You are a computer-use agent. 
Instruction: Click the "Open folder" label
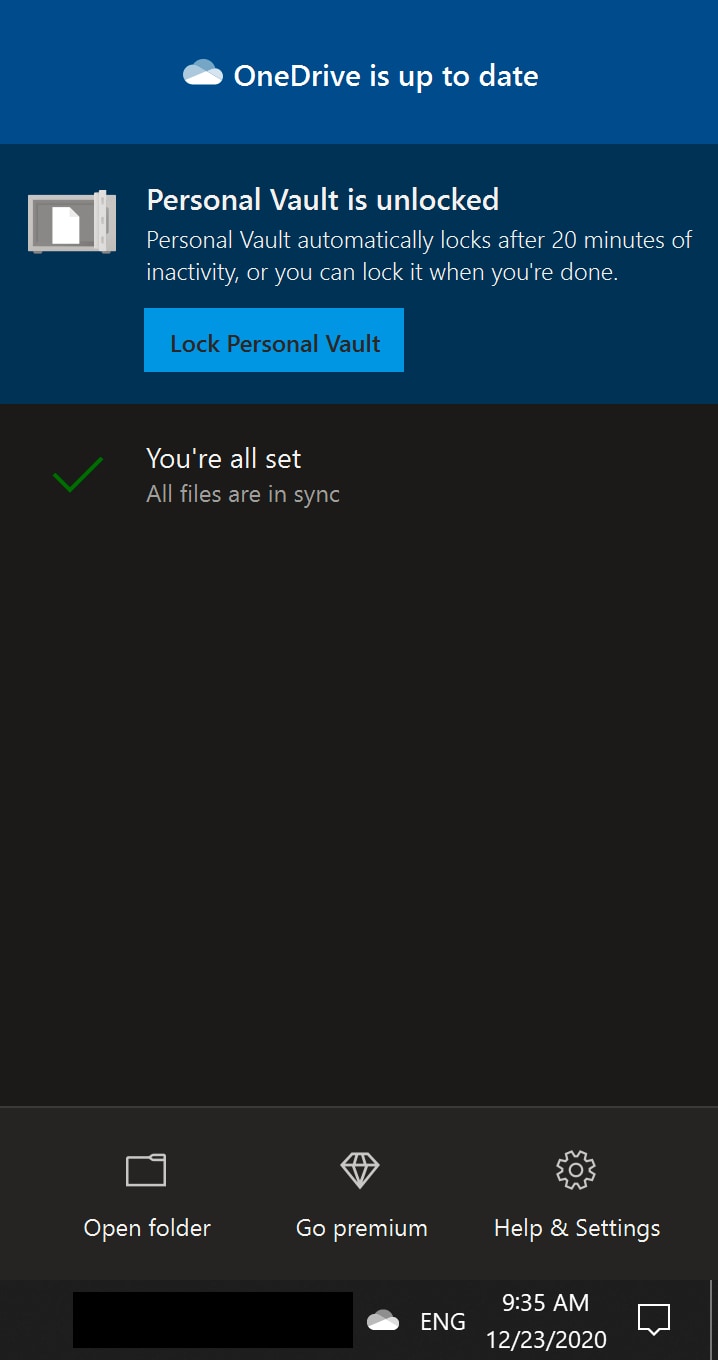pyautogui.click(x=147, y=1228)
